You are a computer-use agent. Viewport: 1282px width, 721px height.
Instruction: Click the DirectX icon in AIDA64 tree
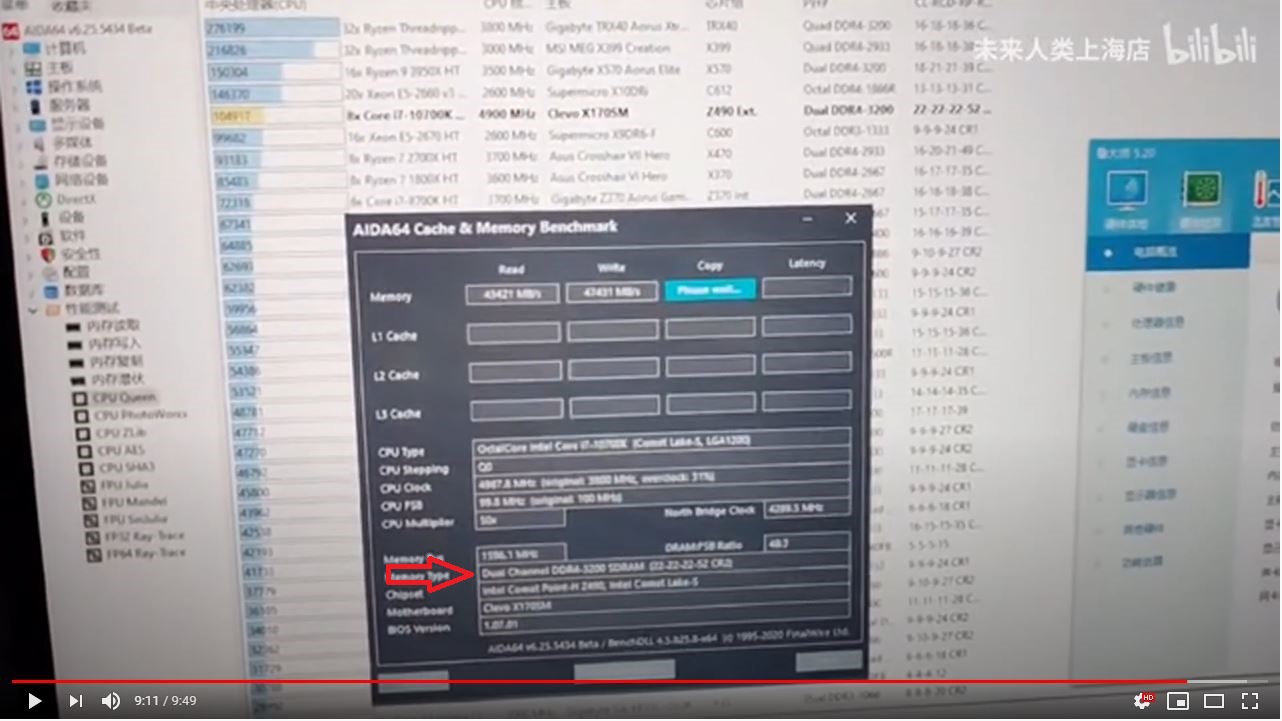click(x=43, y=199)
